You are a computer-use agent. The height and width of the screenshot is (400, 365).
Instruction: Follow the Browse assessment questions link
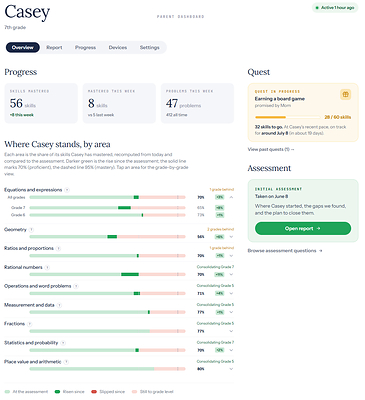click(285, 251)
